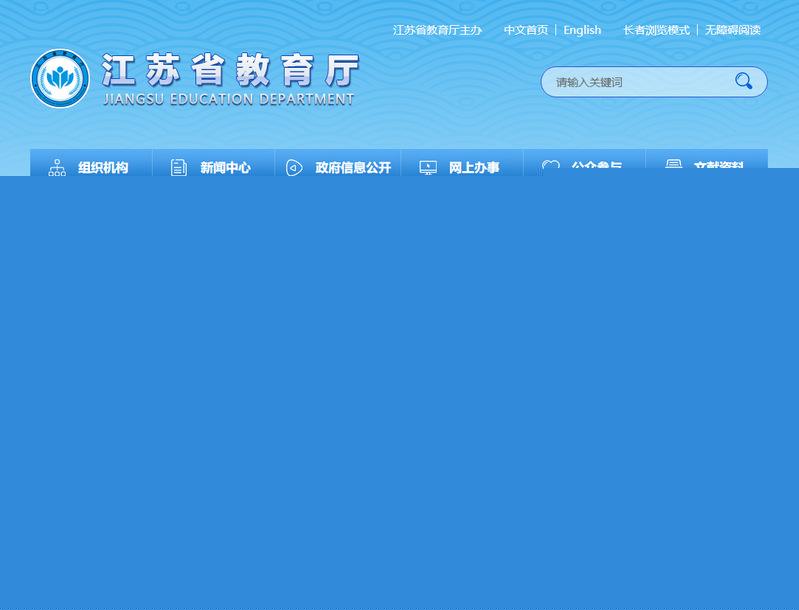Image resolution: width=799 pixels, height=610 pixels.
Task: Click the 江苏省教育厅 site title
Action: [x=230, y=70]
